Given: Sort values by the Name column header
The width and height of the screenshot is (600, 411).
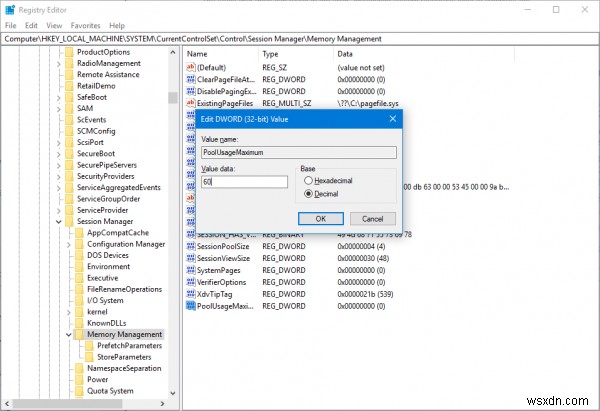Looking at the screenshot, I should pyautogui.click(x=220, y=54).
